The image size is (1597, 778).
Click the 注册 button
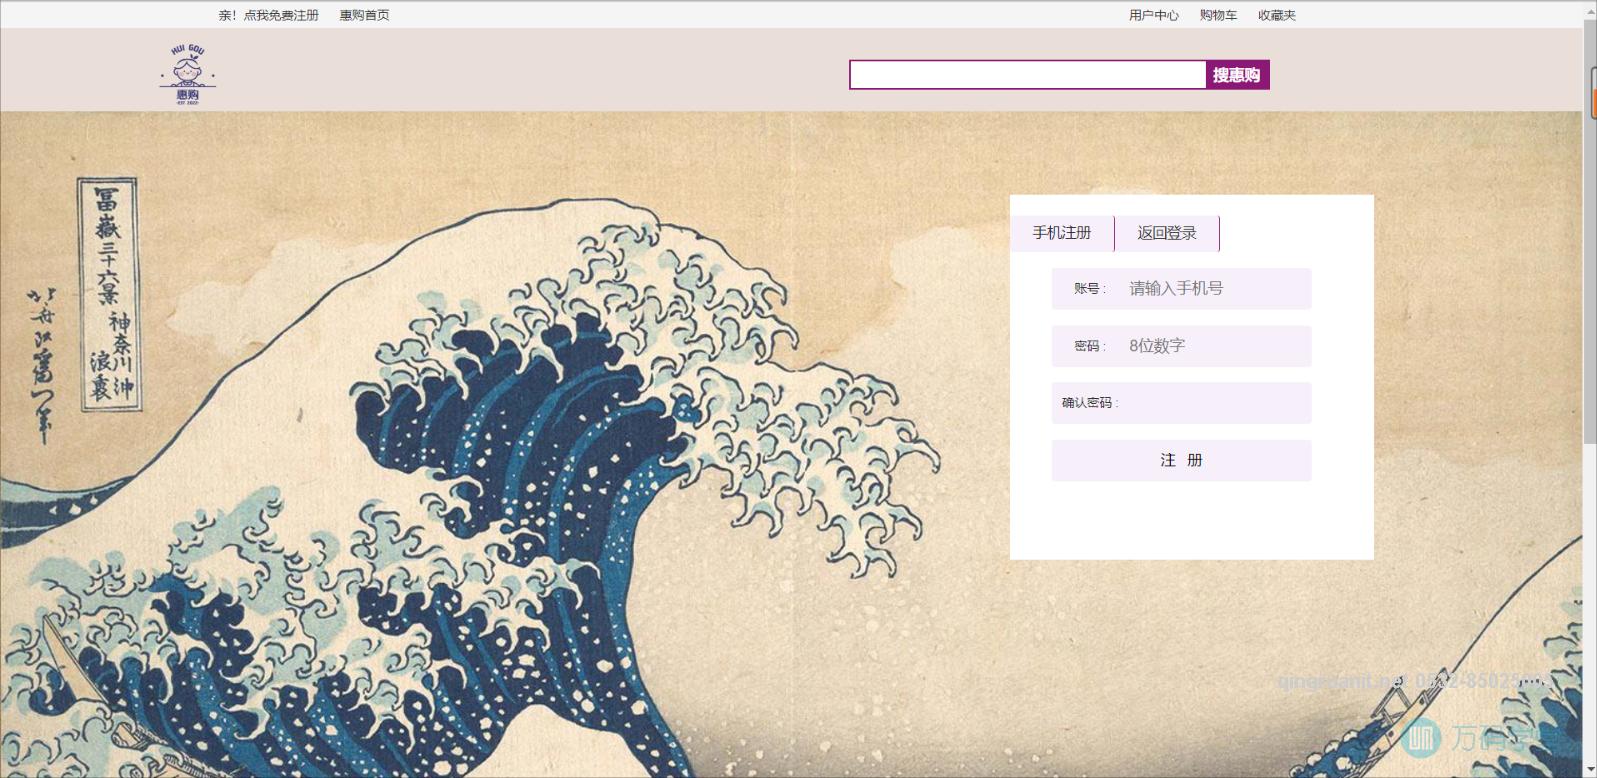1181,460
